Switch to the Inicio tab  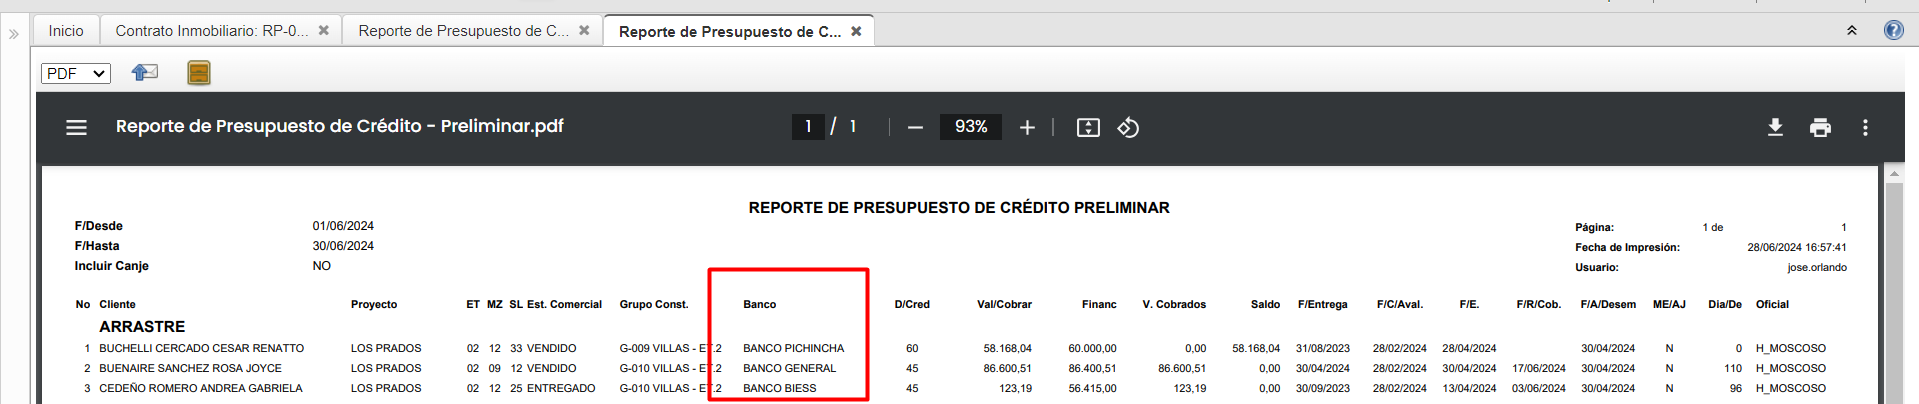tap(66, 31)
